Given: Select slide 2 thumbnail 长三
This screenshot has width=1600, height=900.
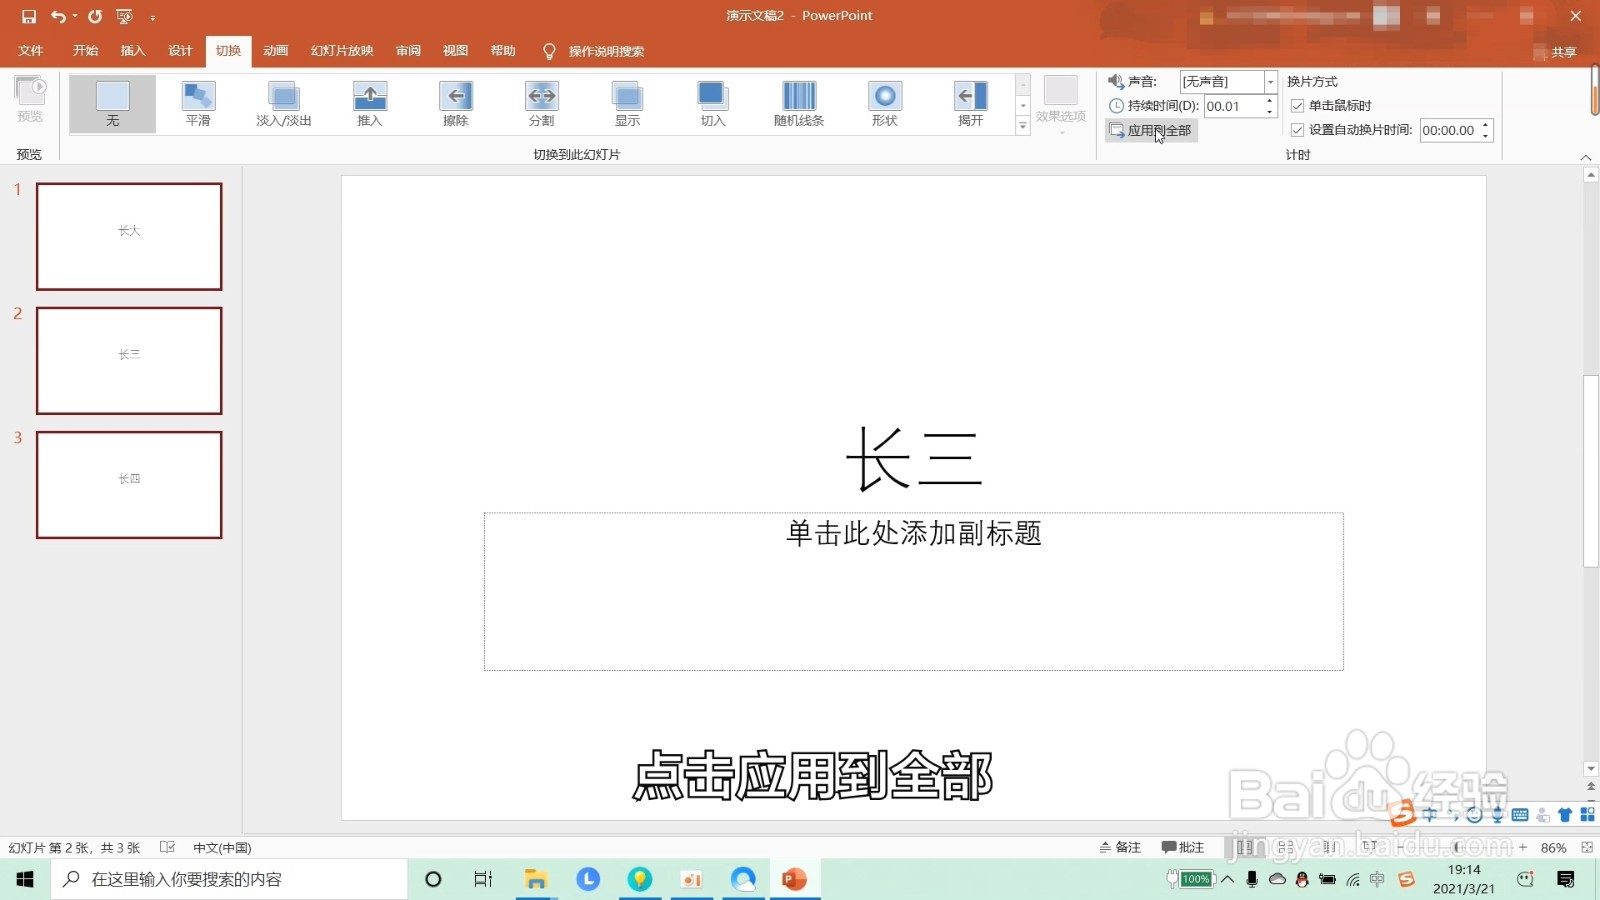Looking at the screenshot, I should (129, 360).
